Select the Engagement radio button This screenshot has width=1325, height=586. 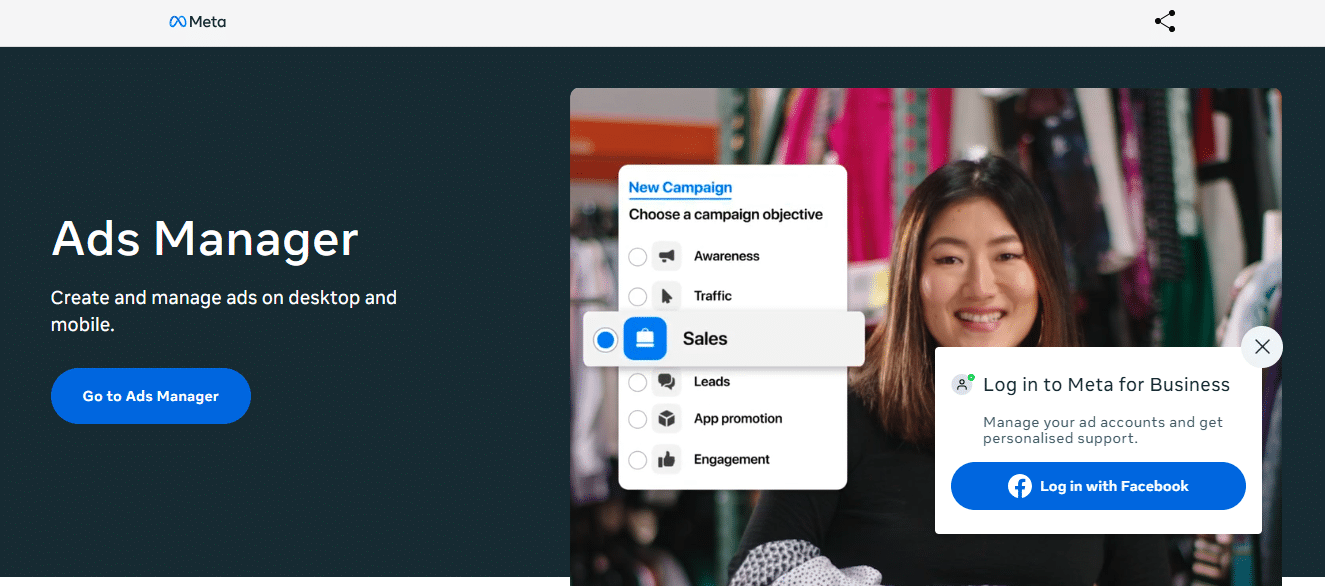637,461
